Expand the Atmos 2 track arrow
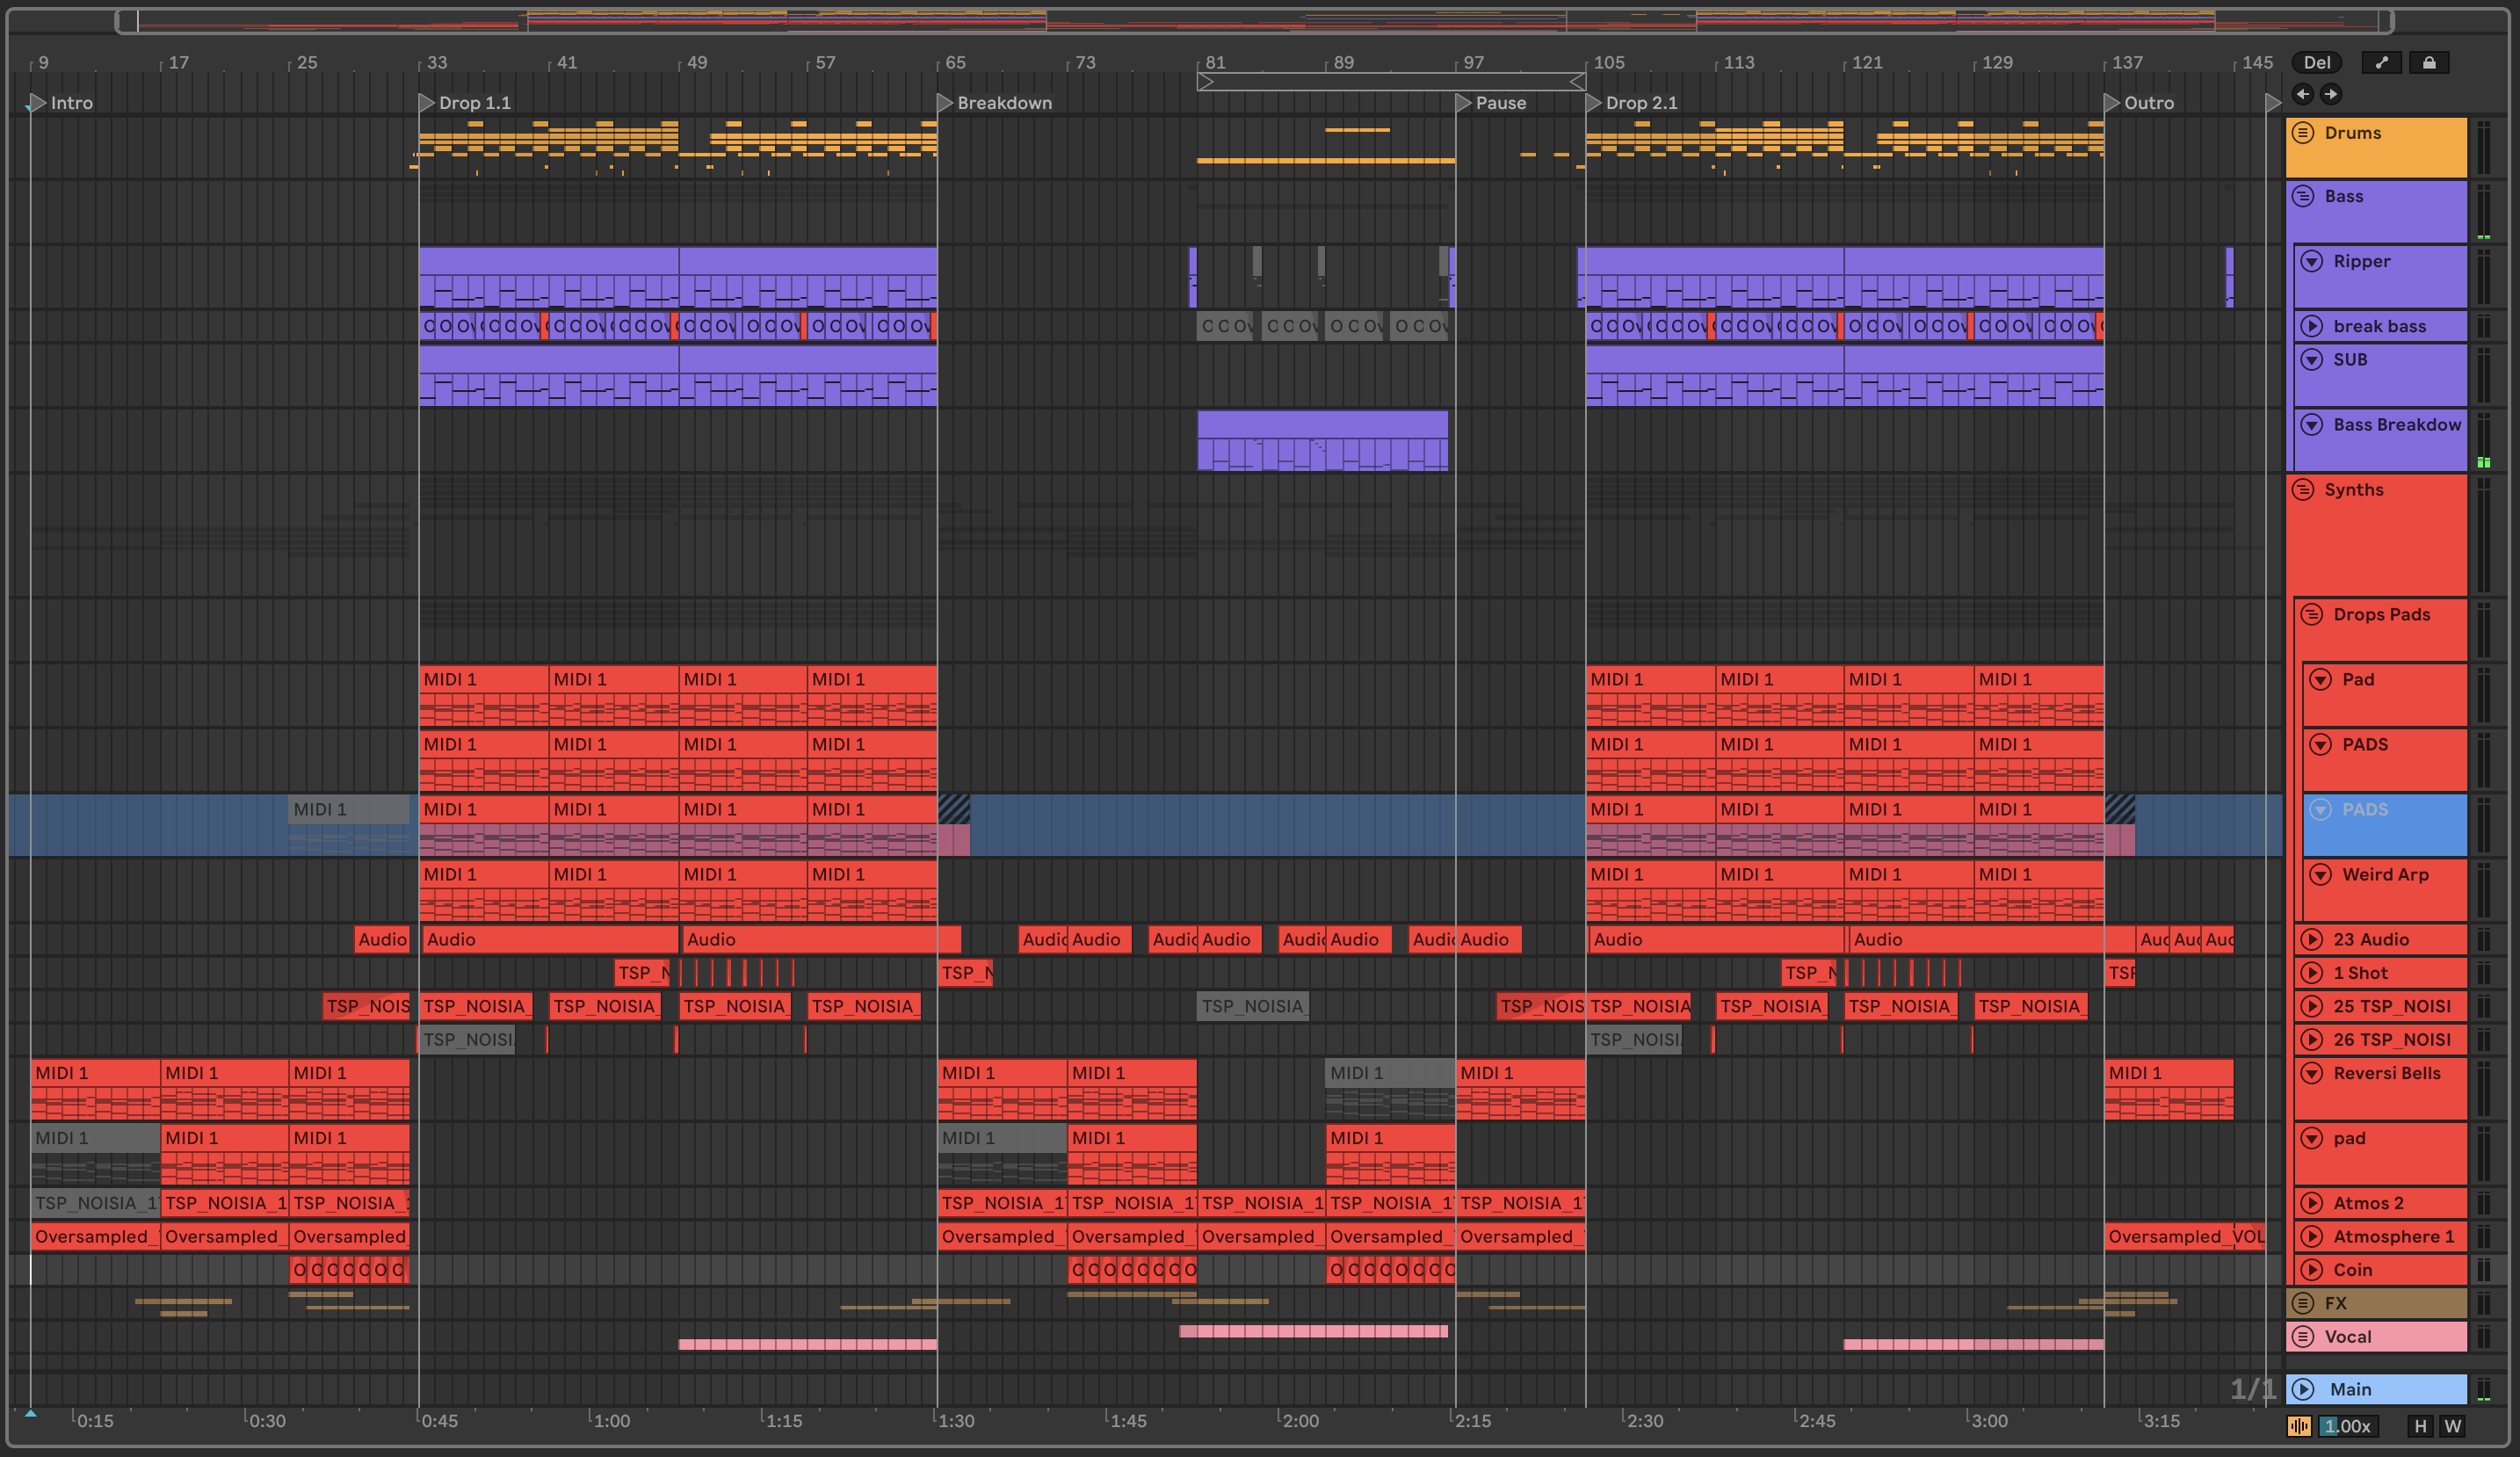 click(x=2311, y=1203)
